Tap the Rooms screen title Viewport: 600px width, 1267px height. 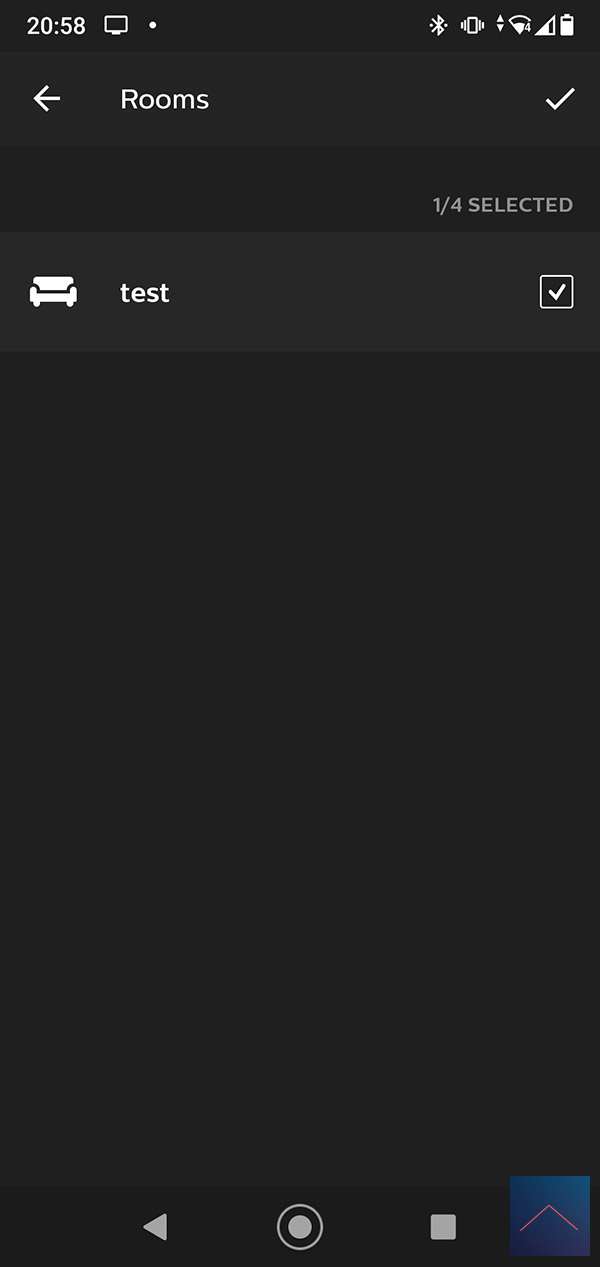tap(165, 99)
